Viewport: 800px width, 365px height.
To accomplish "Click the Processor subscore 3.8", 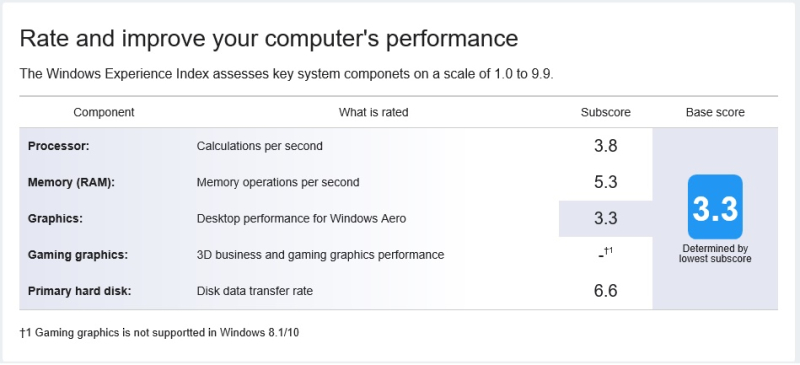I will pyautogui.click(x=606, y=146).
